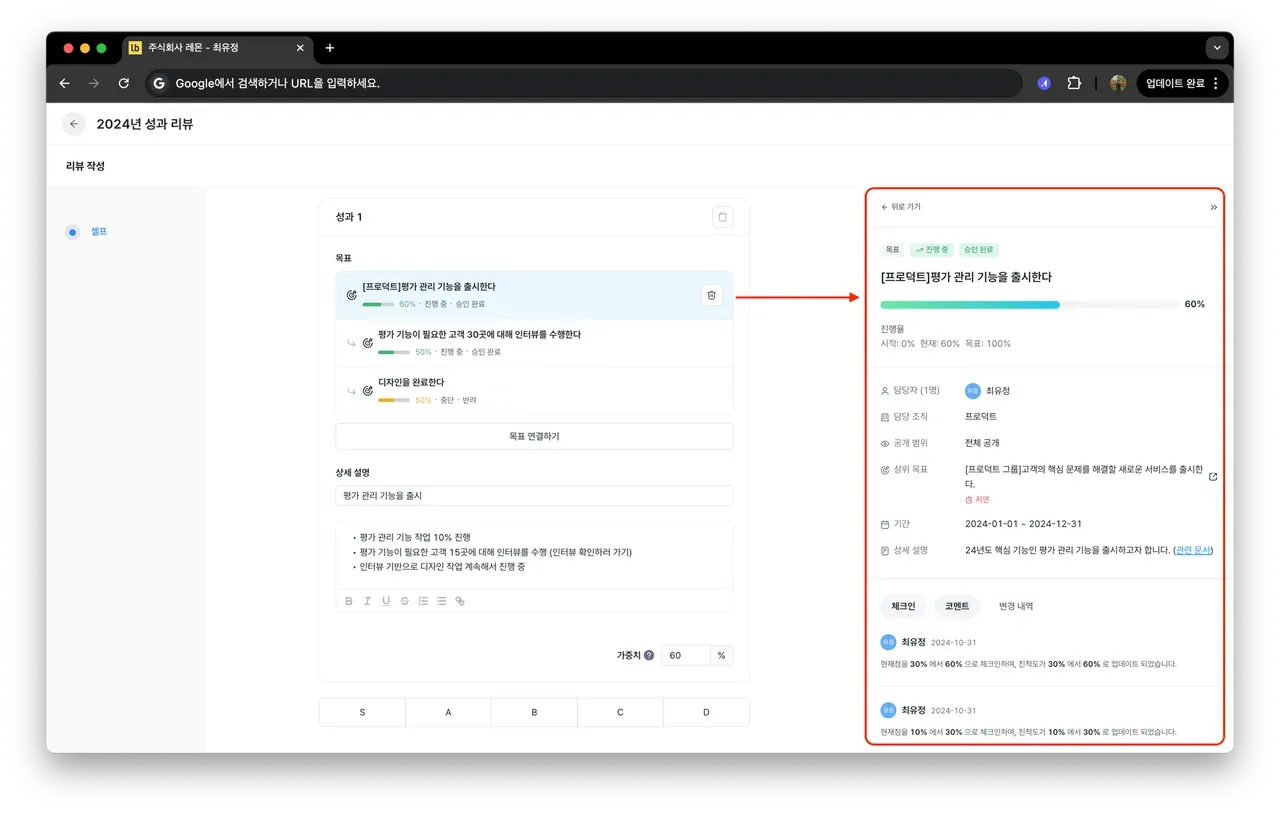
Task: Apply strikethrough formatting in the description editor
Action: [404, 601]
